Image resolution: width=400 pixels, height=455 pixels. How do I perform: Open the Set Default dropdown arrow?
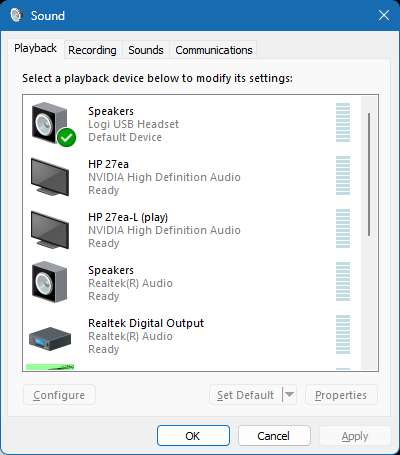click(290, 395)
